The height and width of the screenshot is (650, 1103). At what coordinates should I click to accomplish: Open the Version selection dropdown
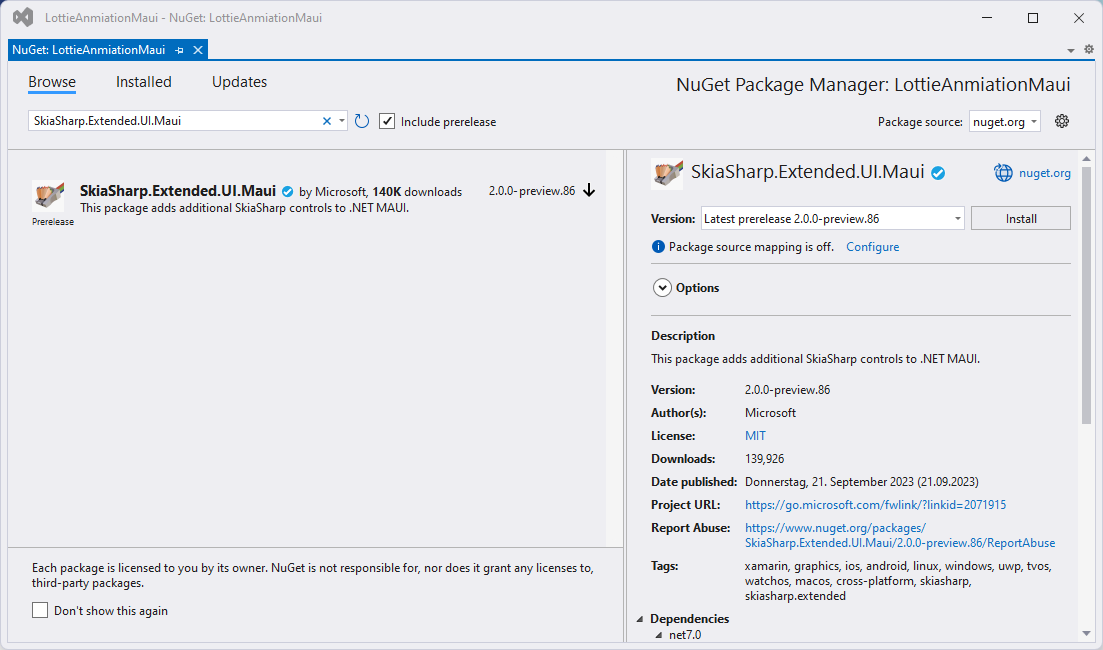click(957, 218)
